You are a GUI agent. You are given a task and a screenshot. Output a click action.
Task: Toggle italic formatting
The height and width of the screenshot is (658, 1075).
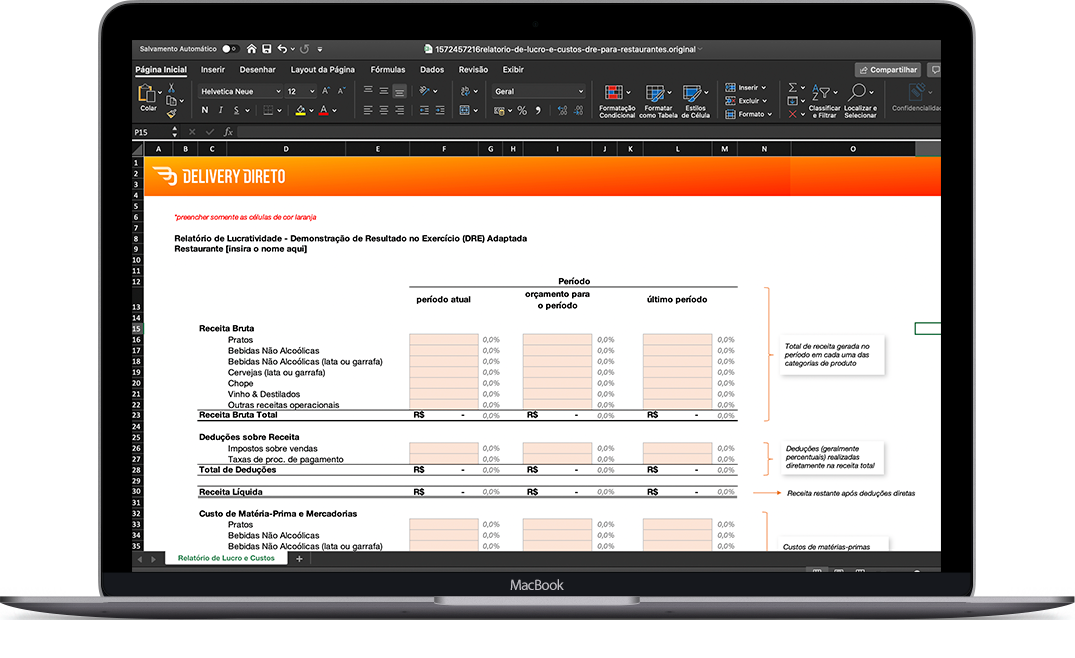(221, 110)
